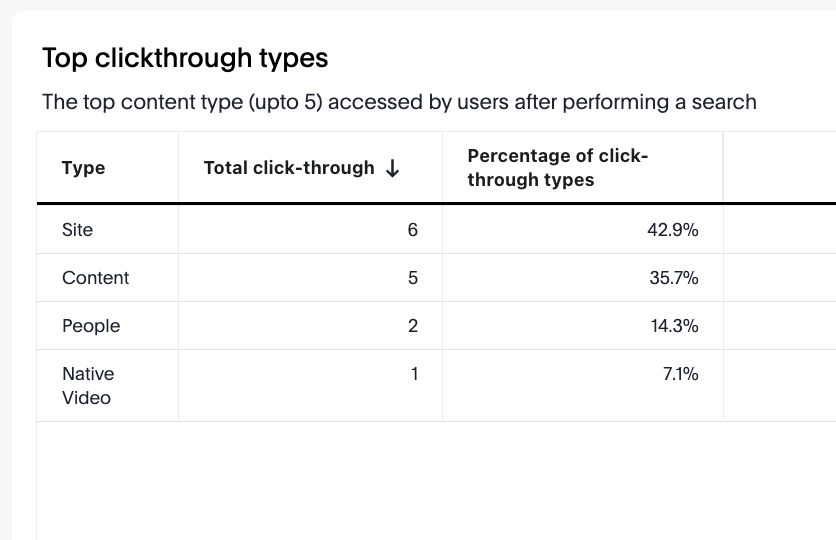Click the empty fourth column header
This screenshot has height=540, width=836.
[778, 168]
